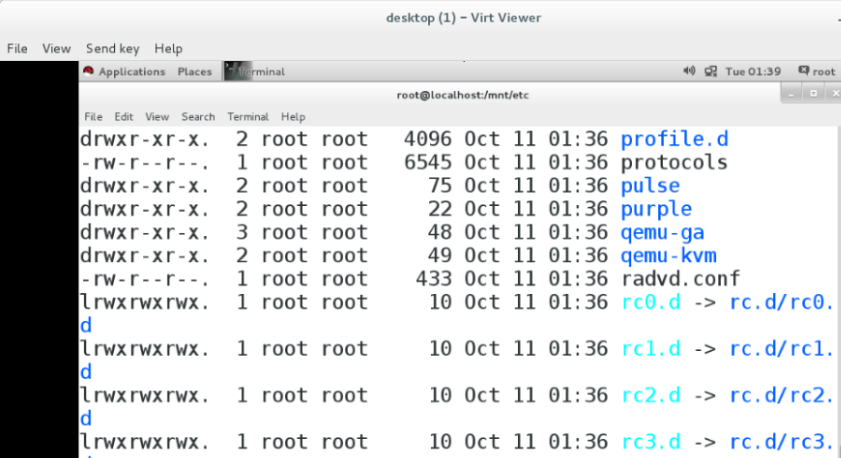Viewport: 841px width, 458px height.
Task: Click the volume speaker icon
Action: [x=689, y=71]
